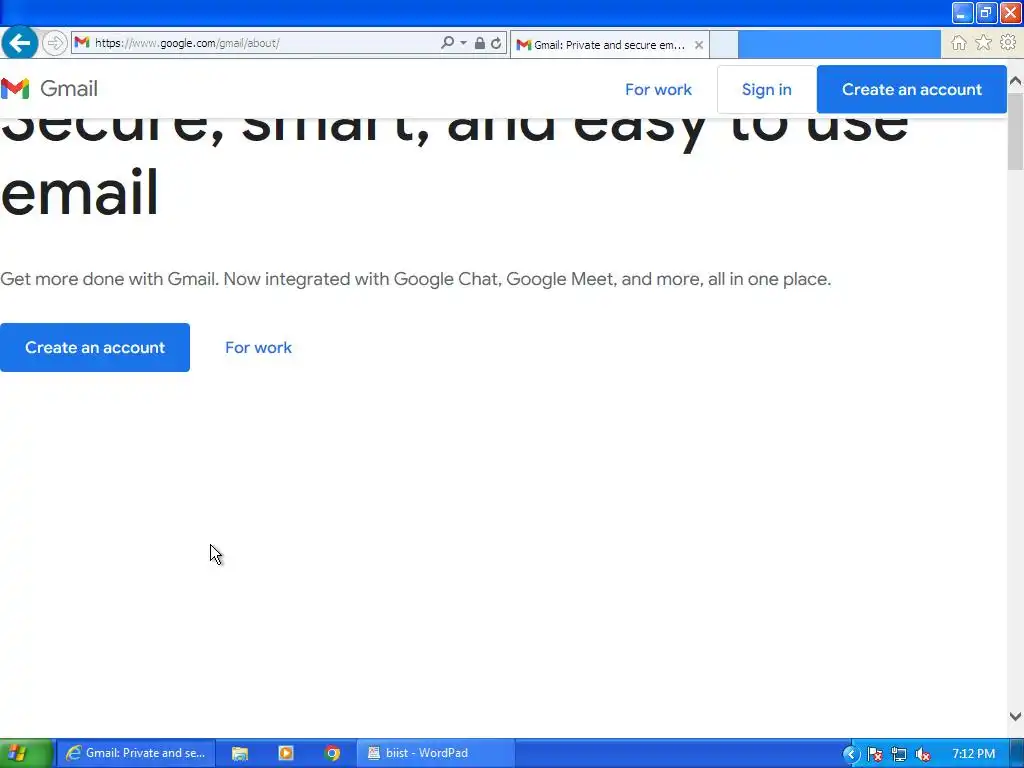
Task: Click the Gmail favicon in address bar
Action: coord(82,42)
